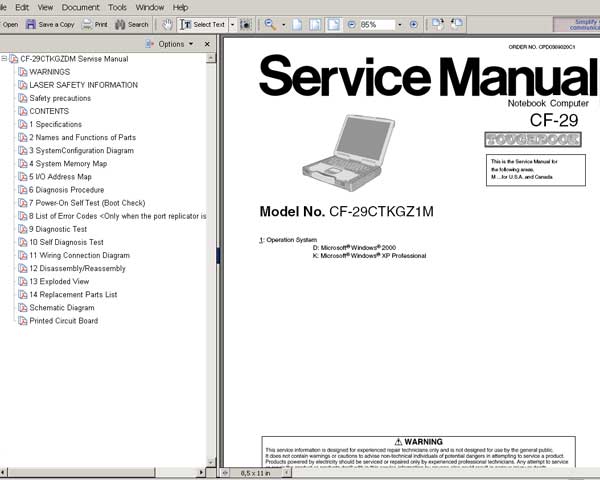This screenshot has width=600, height=480.
Task: Click the zoom out minus button
Action: click(x=352, y=24)
